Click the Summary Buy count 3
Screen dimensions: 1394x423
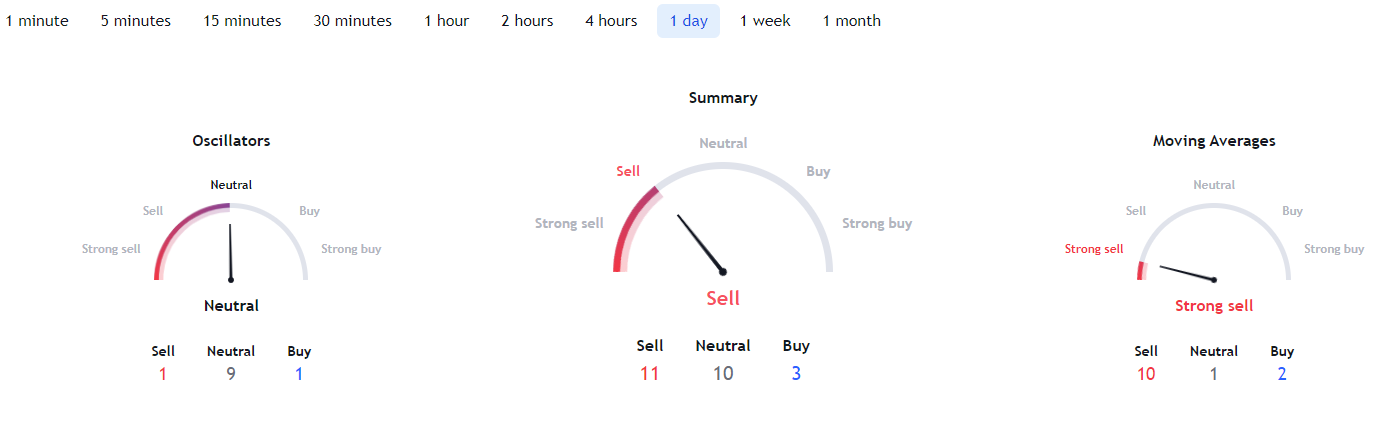[796, 374]
